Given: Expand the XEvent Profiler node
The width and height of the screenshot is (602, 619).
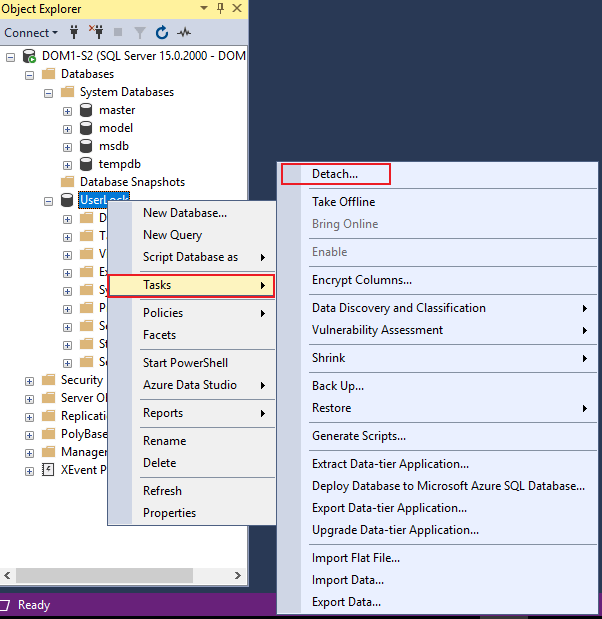Looking at the screenshot, I should click(30, 471).
